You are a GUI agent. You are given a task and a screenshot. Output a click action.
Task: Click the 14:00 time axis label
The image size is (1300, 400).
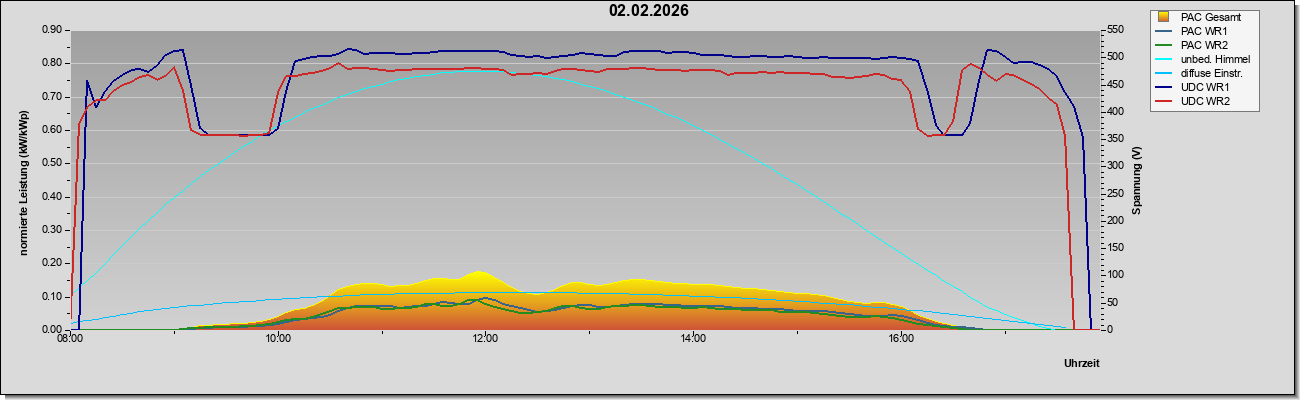[x=693, y=339]
